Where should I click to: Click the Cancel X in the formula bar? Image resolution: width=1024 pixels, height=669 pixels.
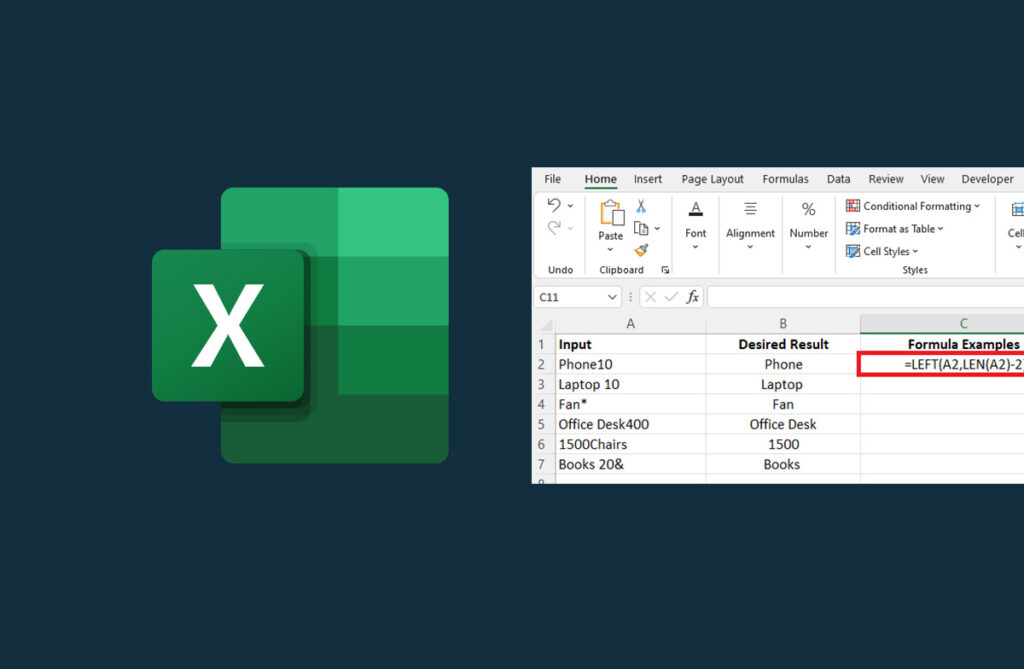click(650, 297)
